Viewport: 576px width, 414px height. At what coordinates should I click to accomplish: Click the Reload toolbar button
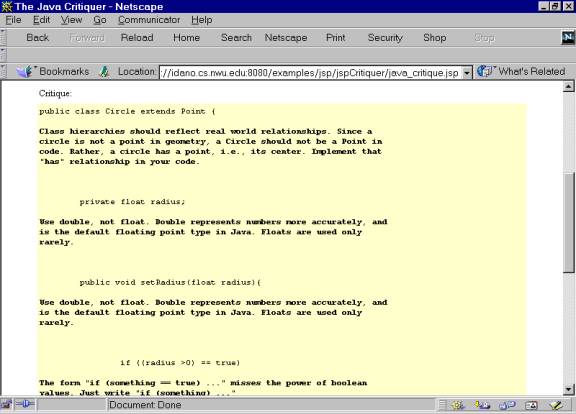(137, 37)
